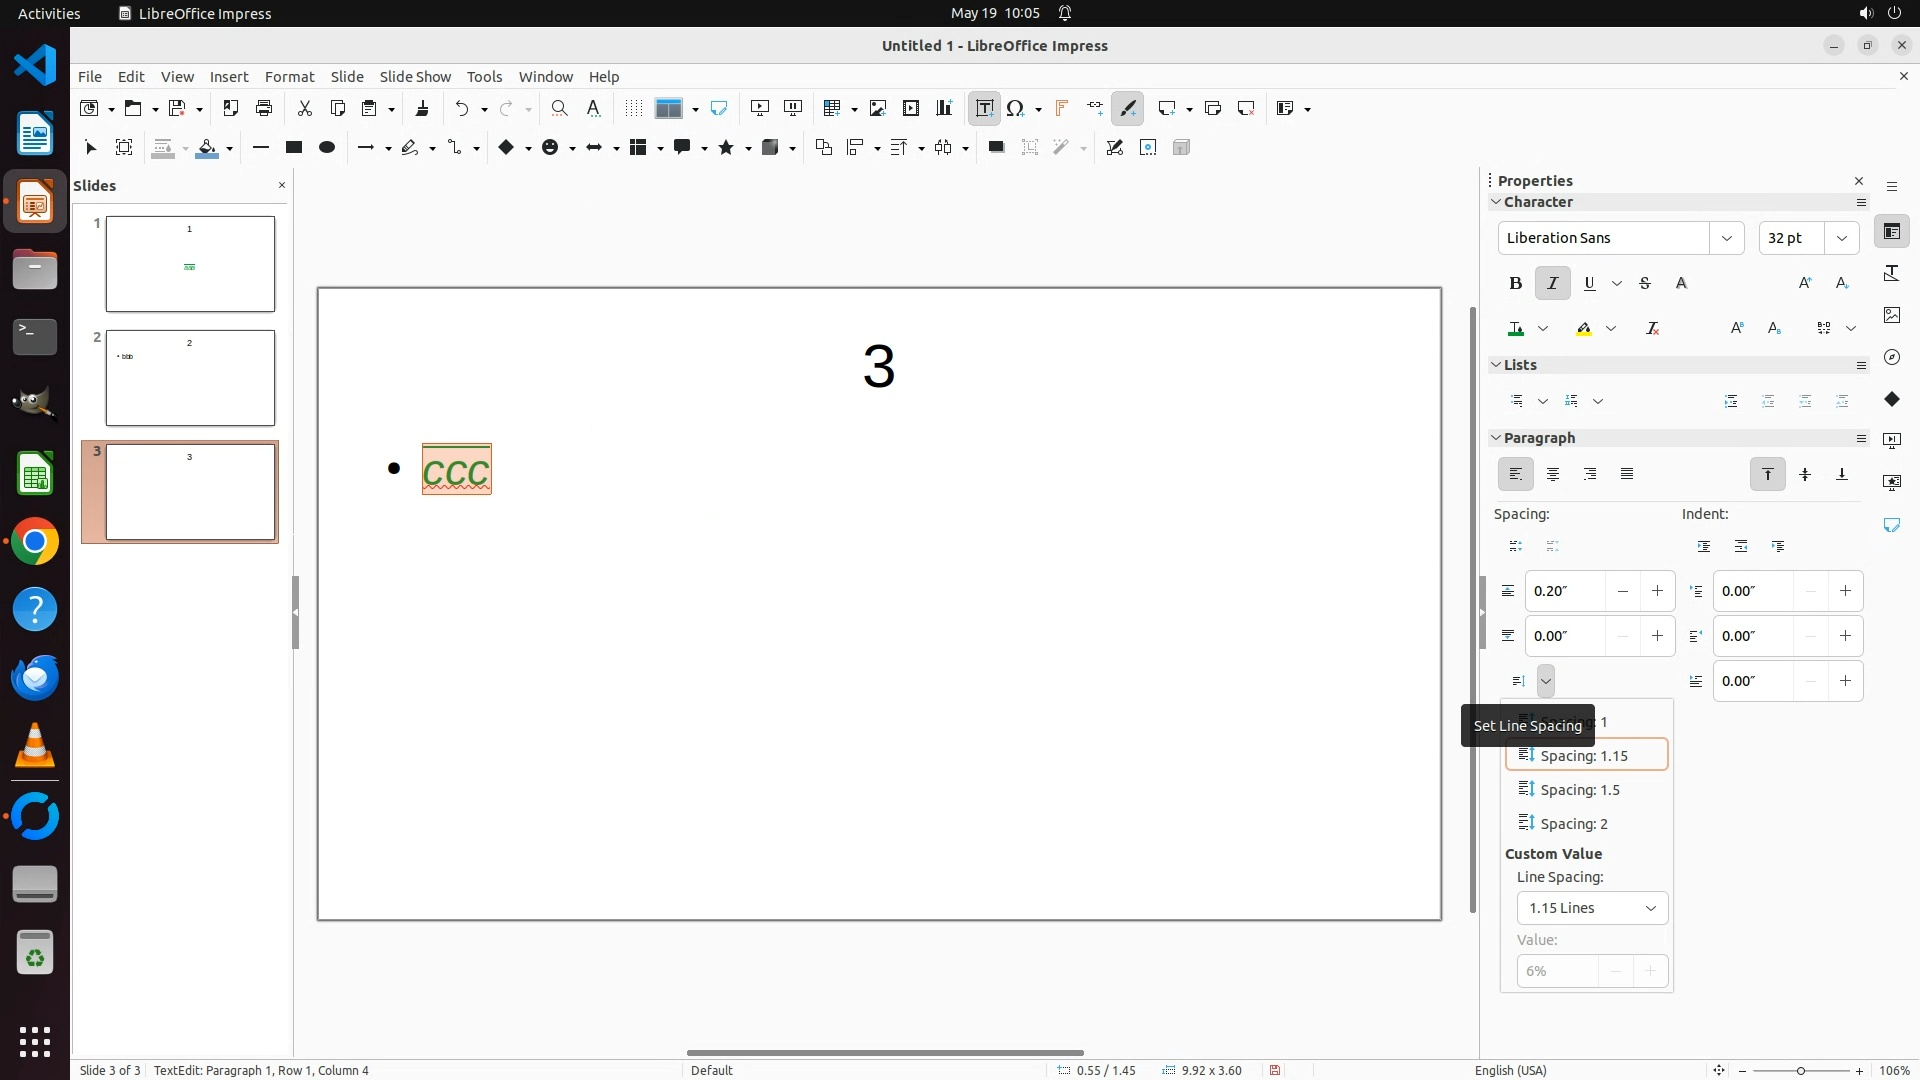Click the Strikethrough formatting icon
1920x1080 pixels.
pos(1645,284)
